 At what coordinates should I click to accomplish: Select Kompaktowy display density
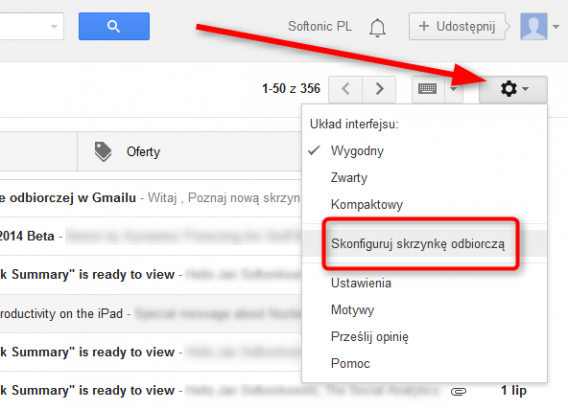pyautogui.click(x=424, y=204)
